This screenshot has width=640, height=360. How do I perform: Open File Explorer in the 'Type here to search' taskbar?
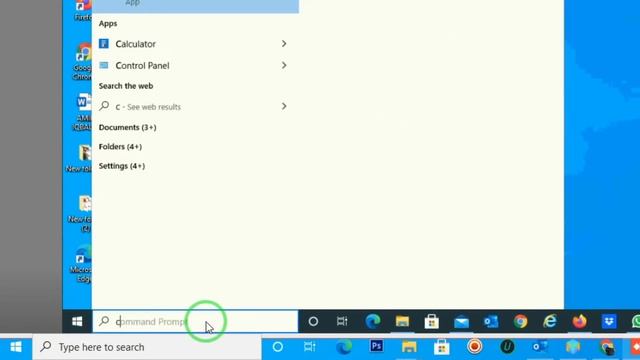click(409, 347)
